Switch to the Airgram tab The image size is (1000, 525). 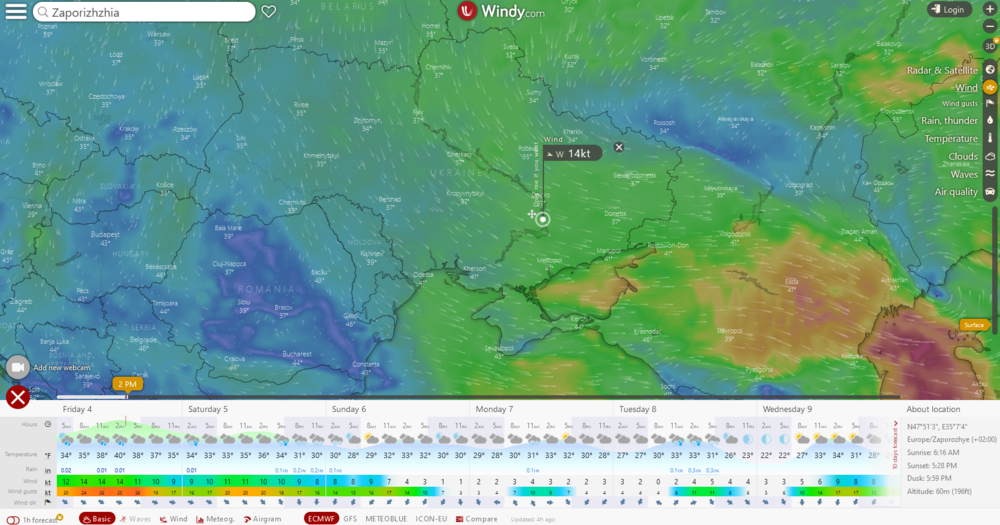tap(263, 519)
